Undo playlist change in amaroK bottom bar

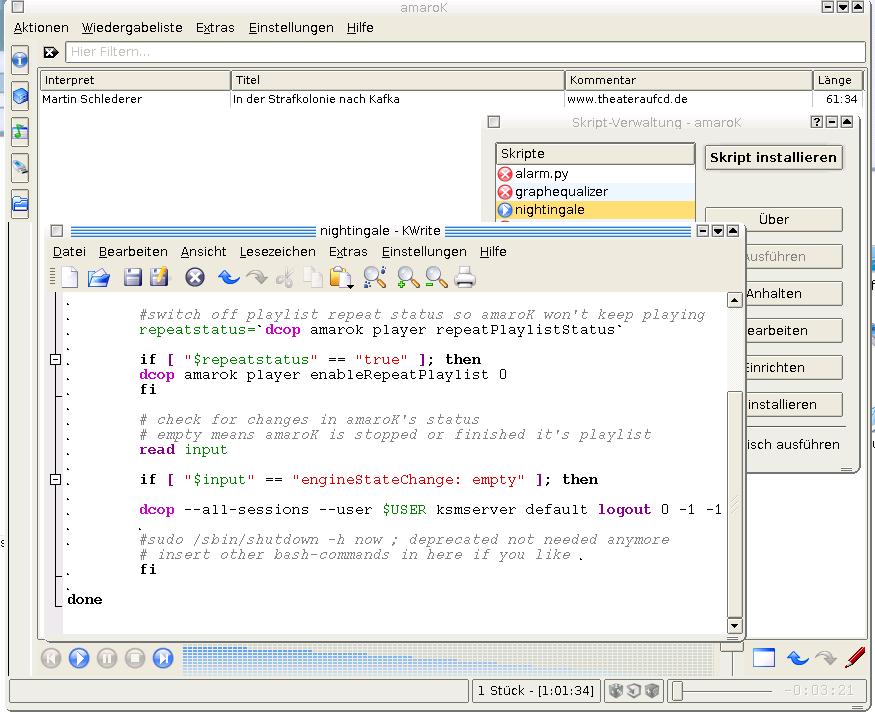pos(797,658)
